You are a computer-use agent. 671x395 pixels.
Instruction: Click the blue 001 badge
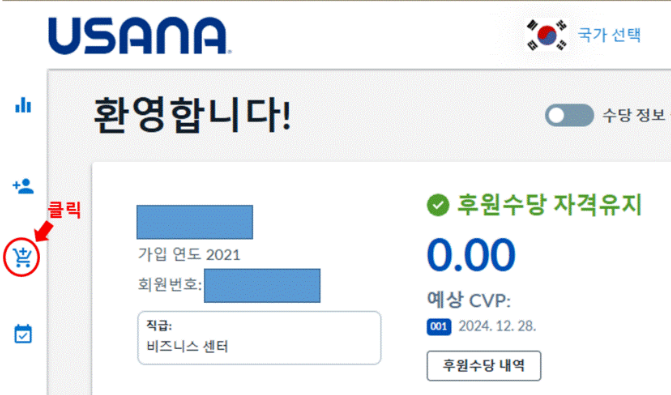point(439,327)
